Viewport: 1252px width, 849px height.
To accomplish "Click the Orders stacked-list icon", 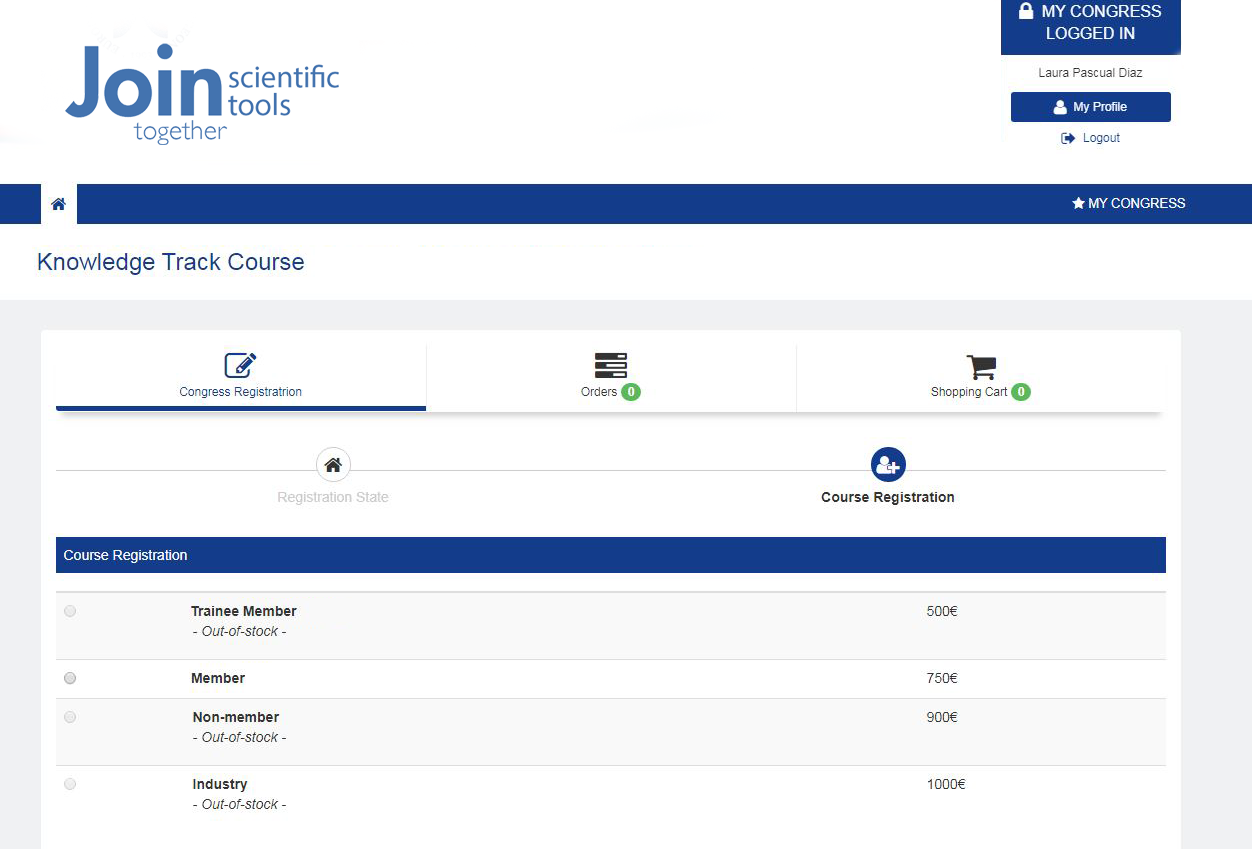I will click(x=611, y=365).
